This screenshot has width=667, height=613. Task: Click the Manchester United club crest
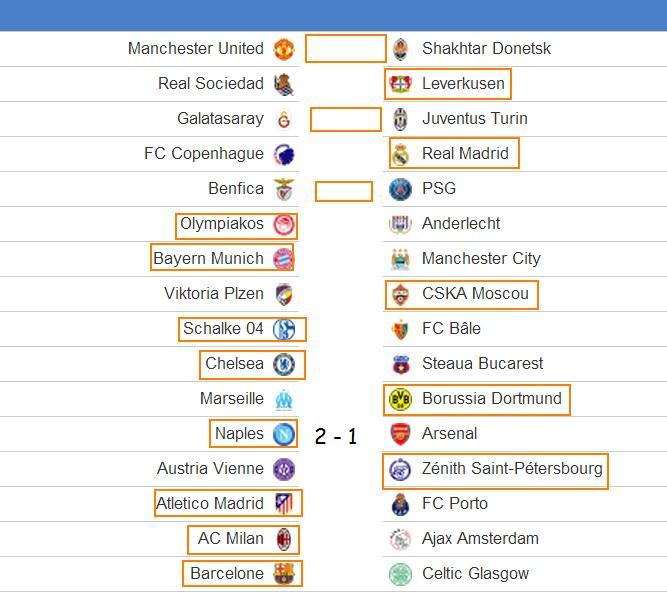(x=284, y=49)
